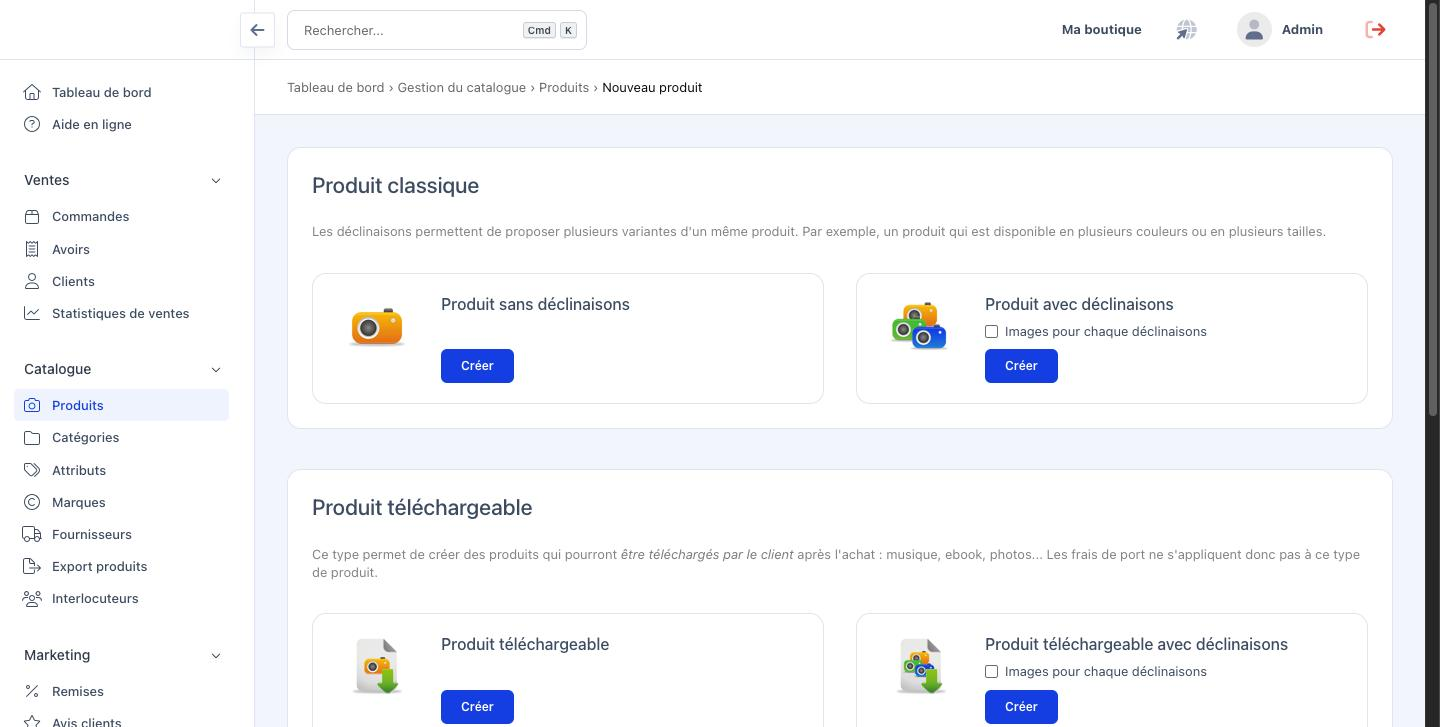Click the Catégories folder icon
1440x727 pixels.
point(32,438)
